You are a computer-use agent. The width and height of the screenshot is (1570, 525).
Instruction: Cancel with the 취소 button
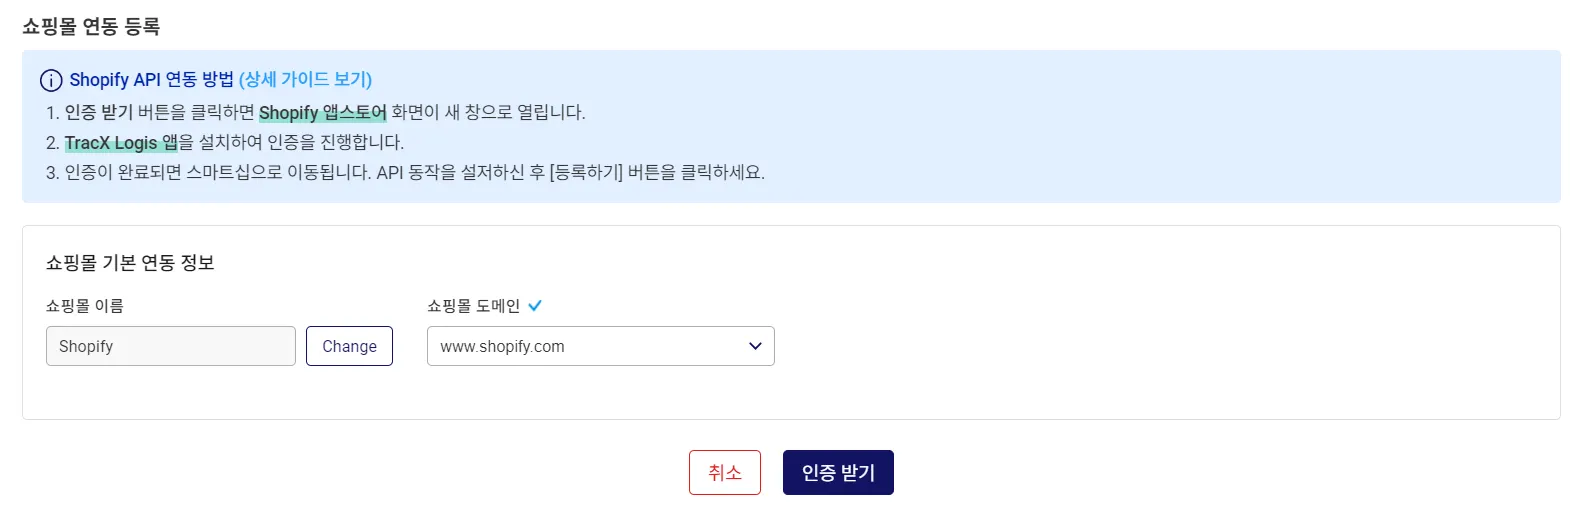click(724, 472)
